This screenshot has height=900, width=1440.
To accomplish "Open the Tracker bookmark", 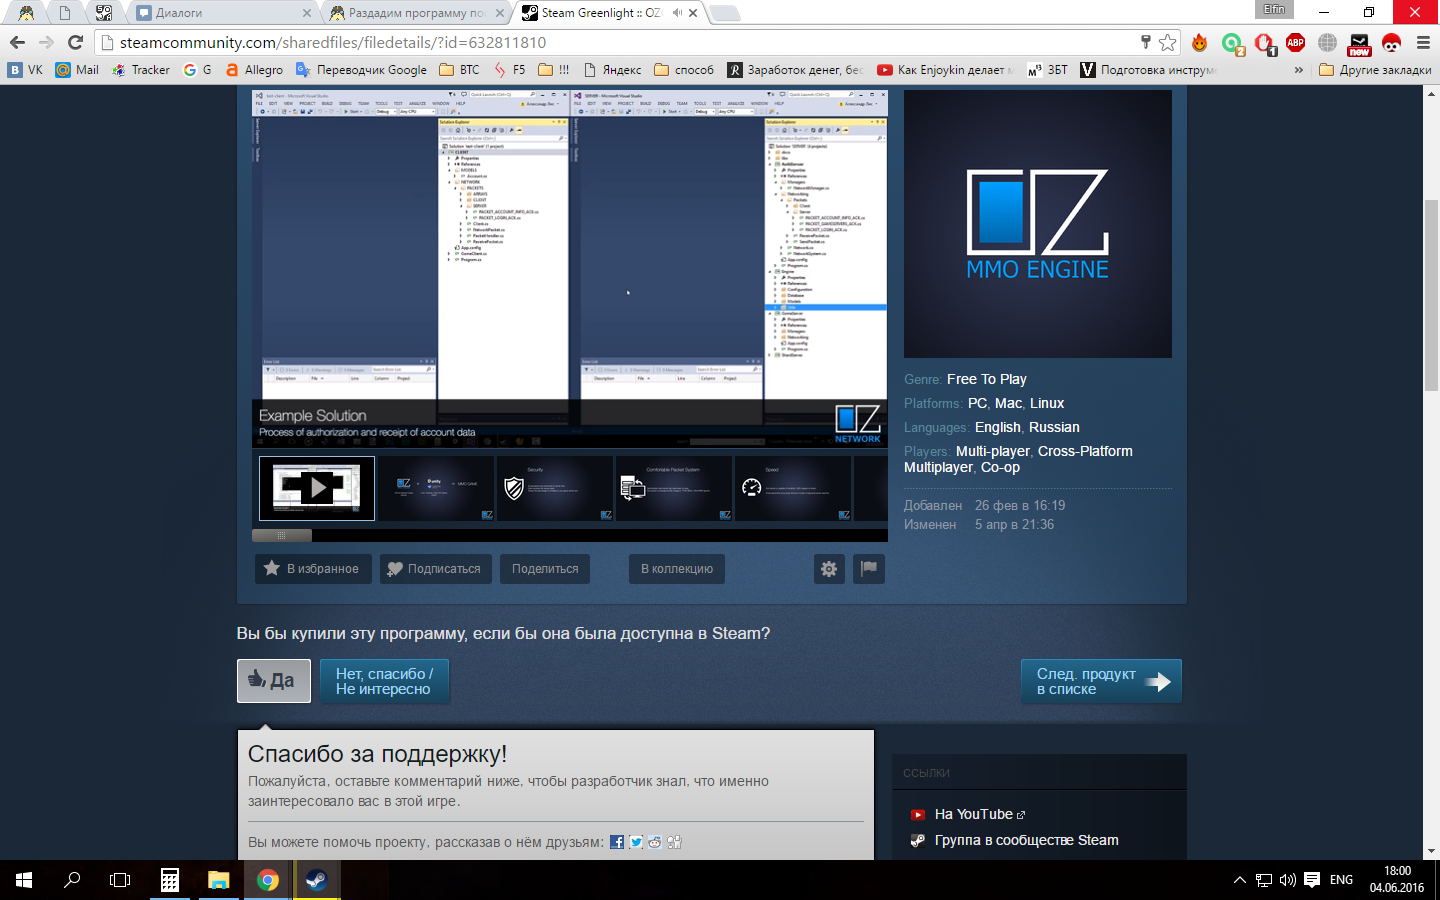I will click(x=140, y=70).
